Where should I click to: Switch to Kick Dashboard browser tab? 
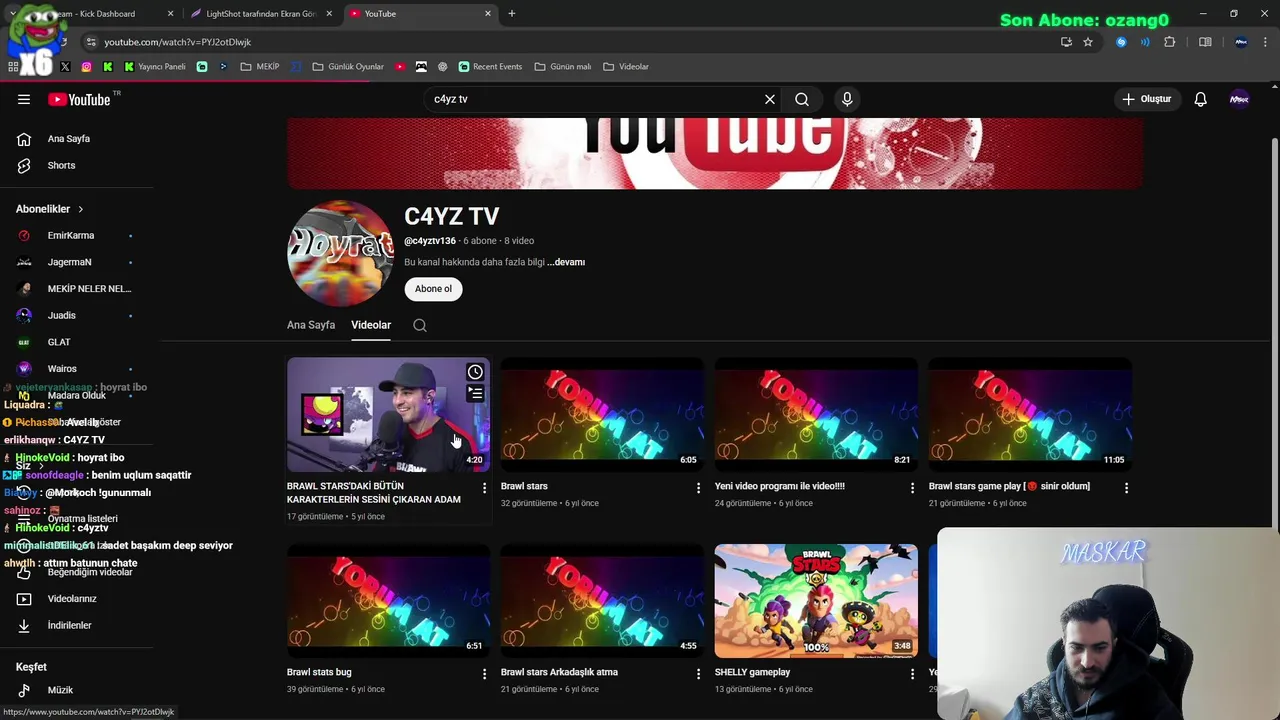pyautogui.click(x=98, y=14)
